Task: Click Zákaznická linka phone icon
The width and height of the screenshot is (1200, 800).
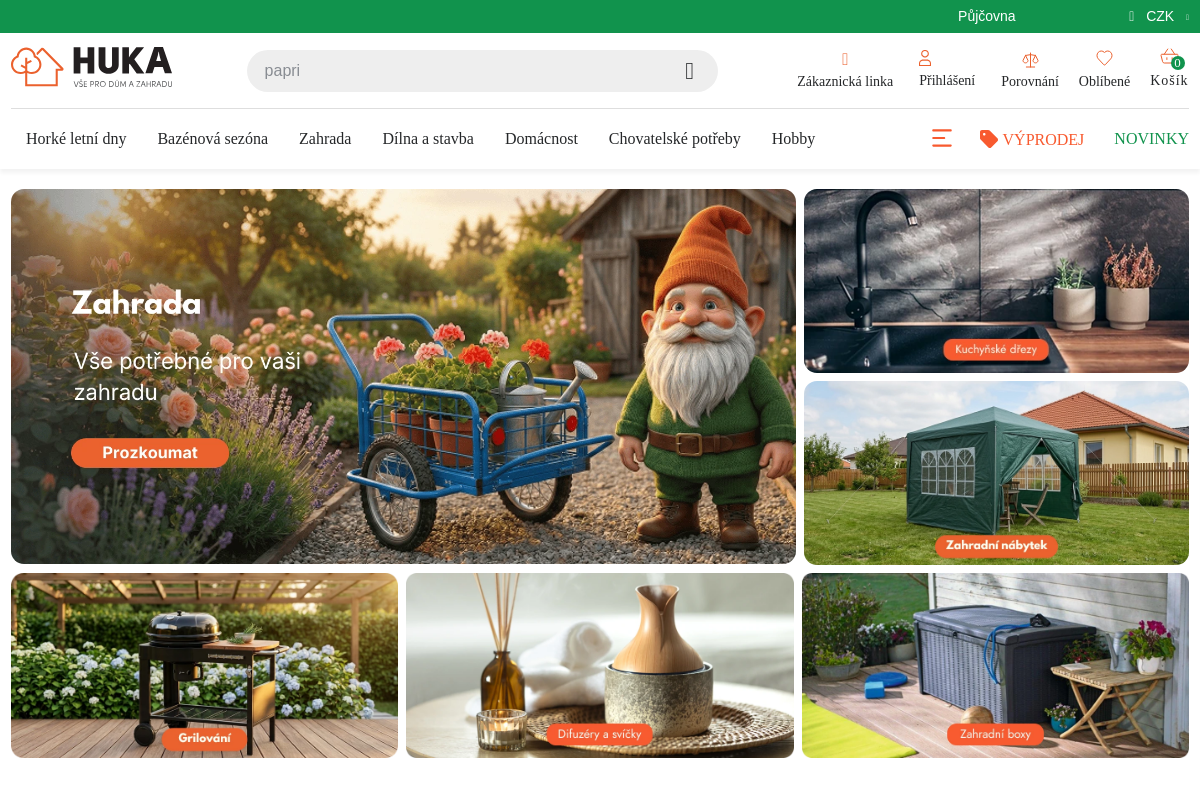Action: coord(845,60)
